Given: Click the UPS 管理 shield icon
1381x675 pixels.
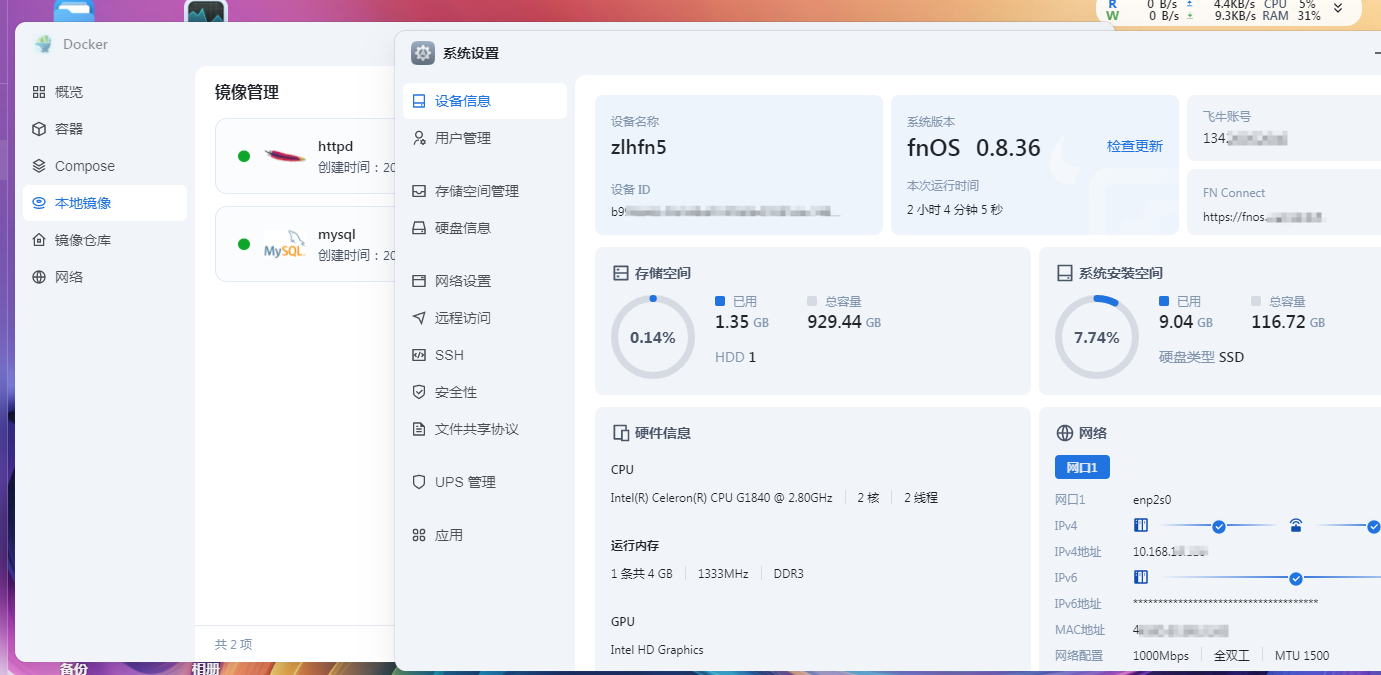Looking at the screenshot, I should coord(419,482).
